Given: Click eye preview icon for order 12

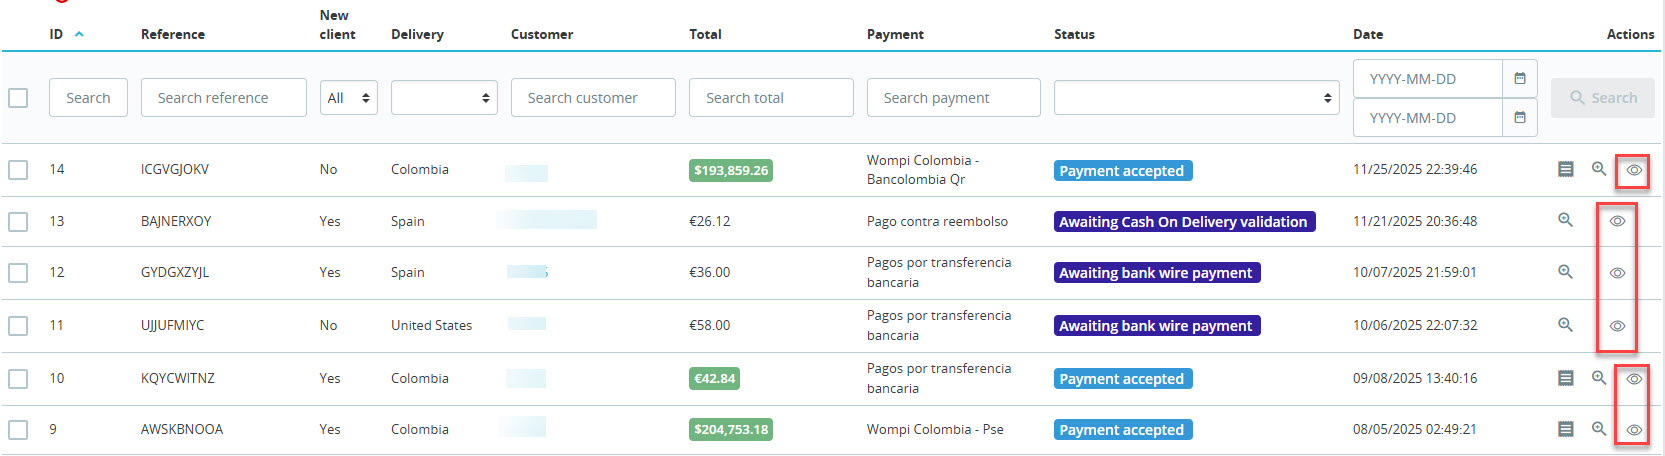Looking at the screenshot, I should click(1617, 273).
